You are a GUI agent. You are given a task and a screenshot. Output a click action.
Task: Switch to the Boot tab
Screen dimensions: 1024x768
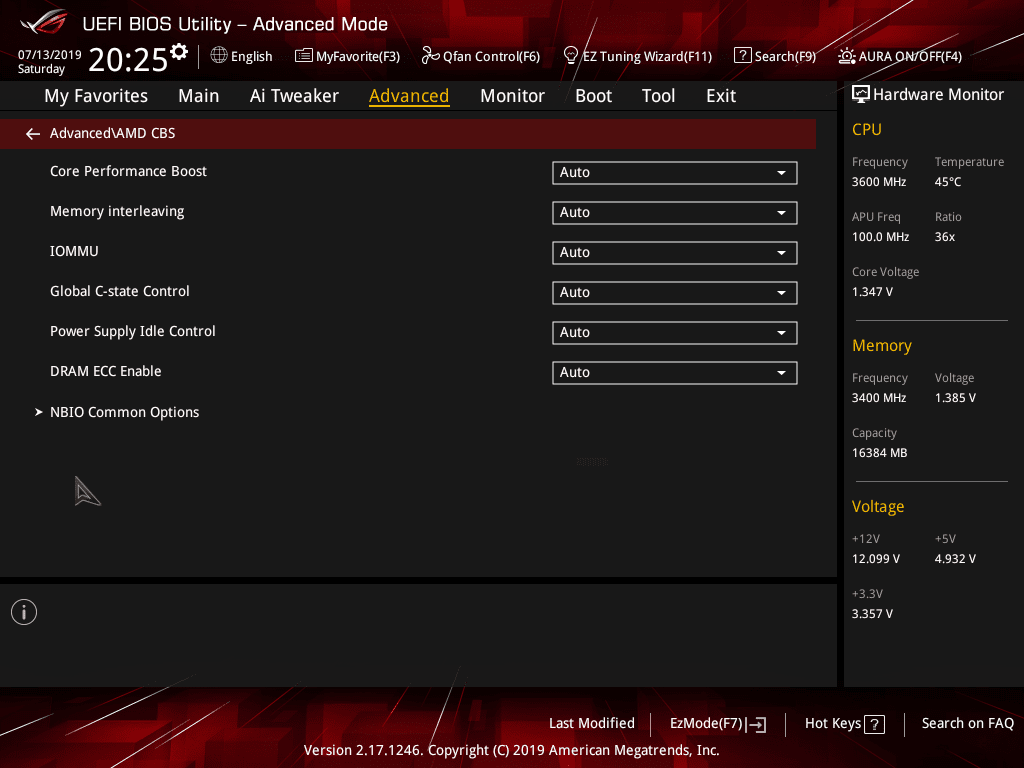tap(593, 96)
